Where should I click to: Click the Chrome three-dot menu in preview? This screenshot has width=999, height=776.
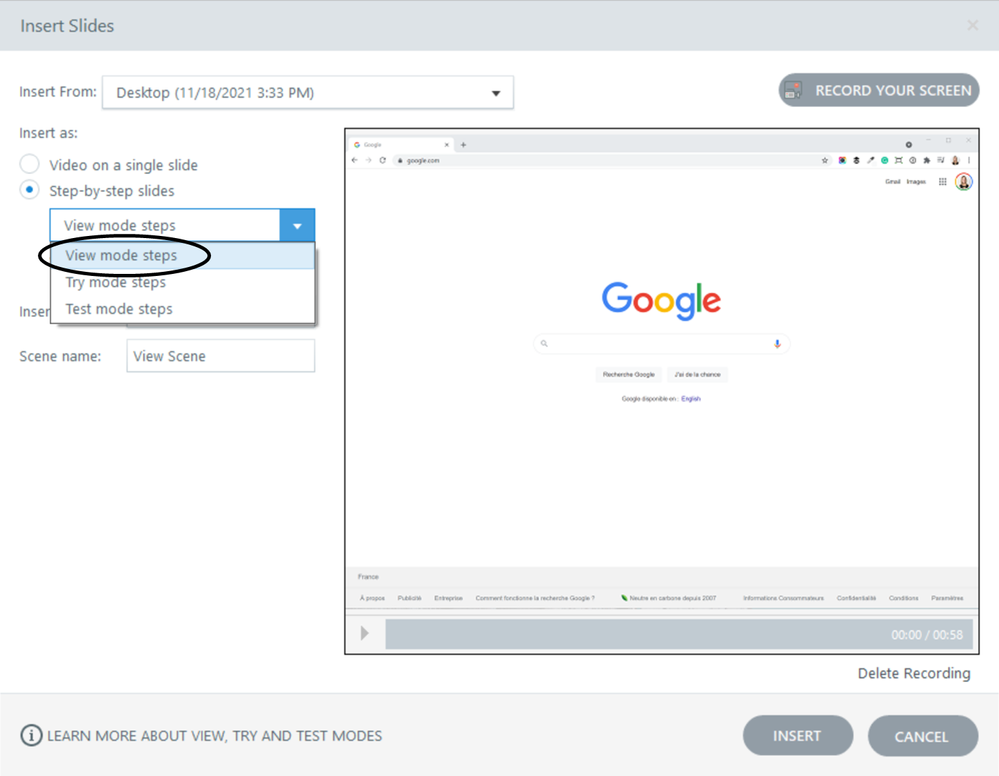[969, 161]
